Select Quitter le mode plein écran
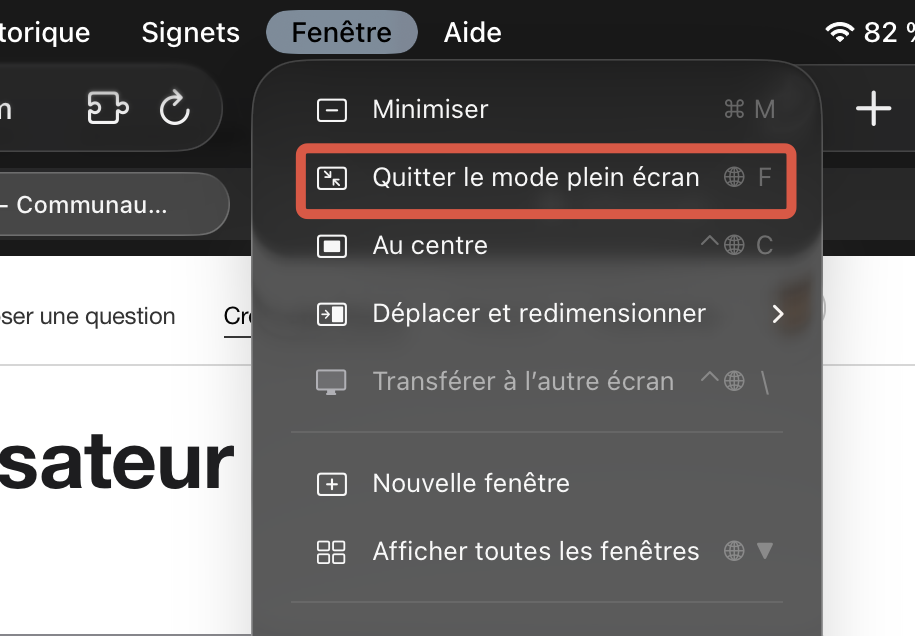This screenshot has width=915, height=636. point(535,178)
